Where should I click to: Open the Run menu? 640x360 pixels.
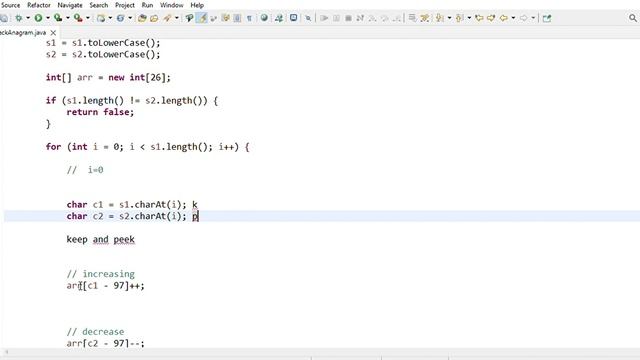point(147,5)
